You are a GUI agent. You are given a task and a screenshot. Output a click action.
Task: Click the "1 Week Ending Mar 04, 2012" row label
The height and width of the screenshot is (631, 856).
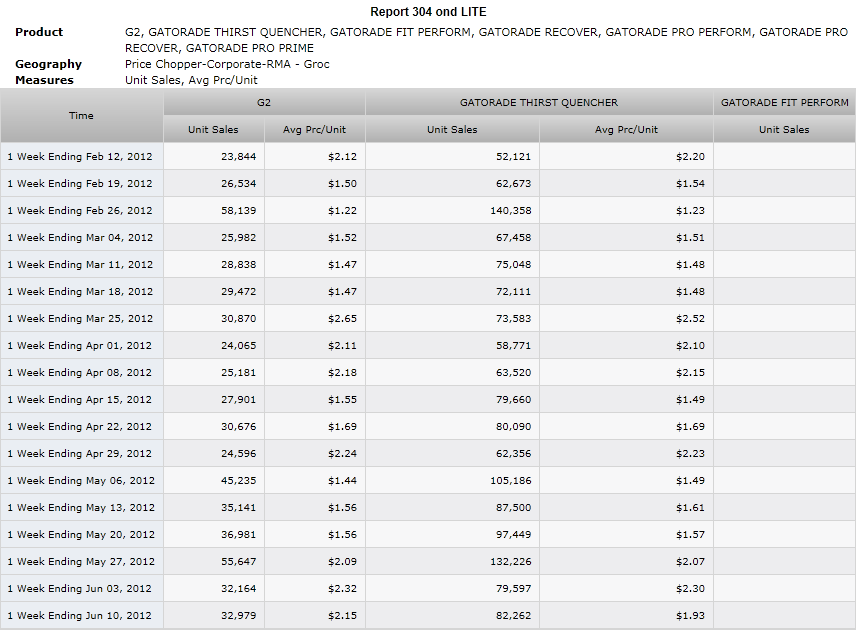point(80,237)
